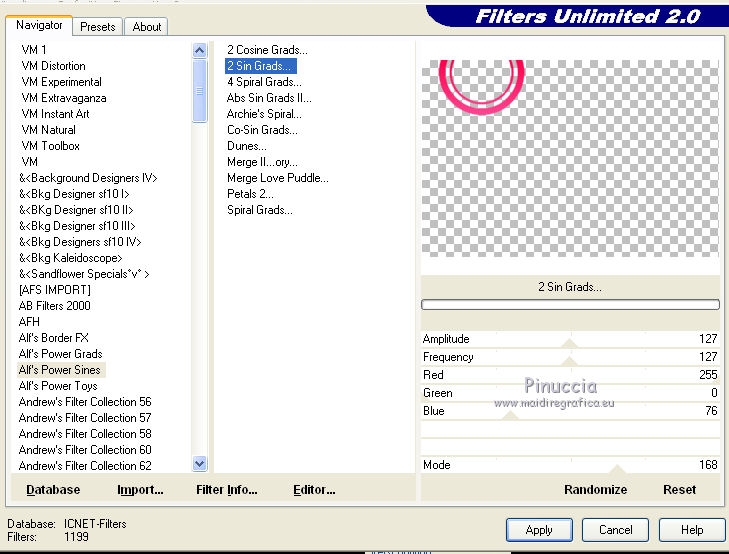The height and width of the screenshot is (554, 729).
Task: Click the Import... button
Action: (x=140, y=490)
